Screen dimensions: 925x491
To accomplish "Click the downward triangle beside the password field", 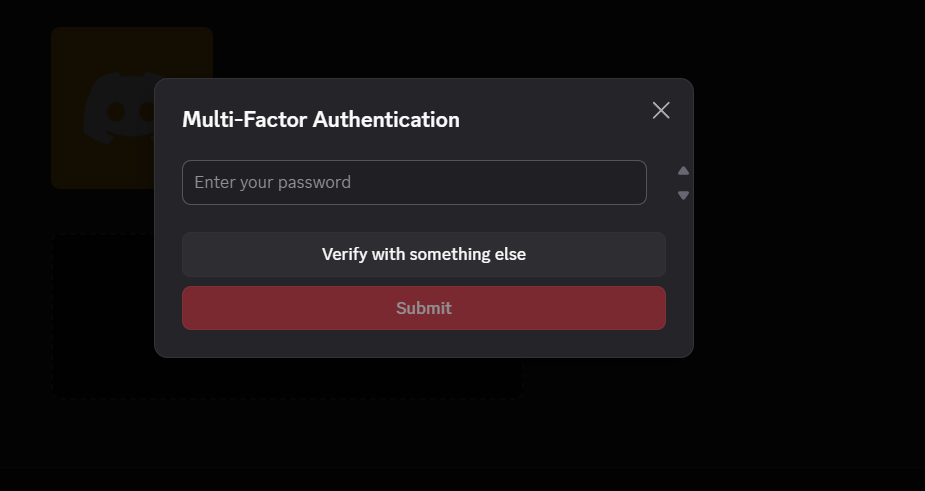I will click(684, 195).
